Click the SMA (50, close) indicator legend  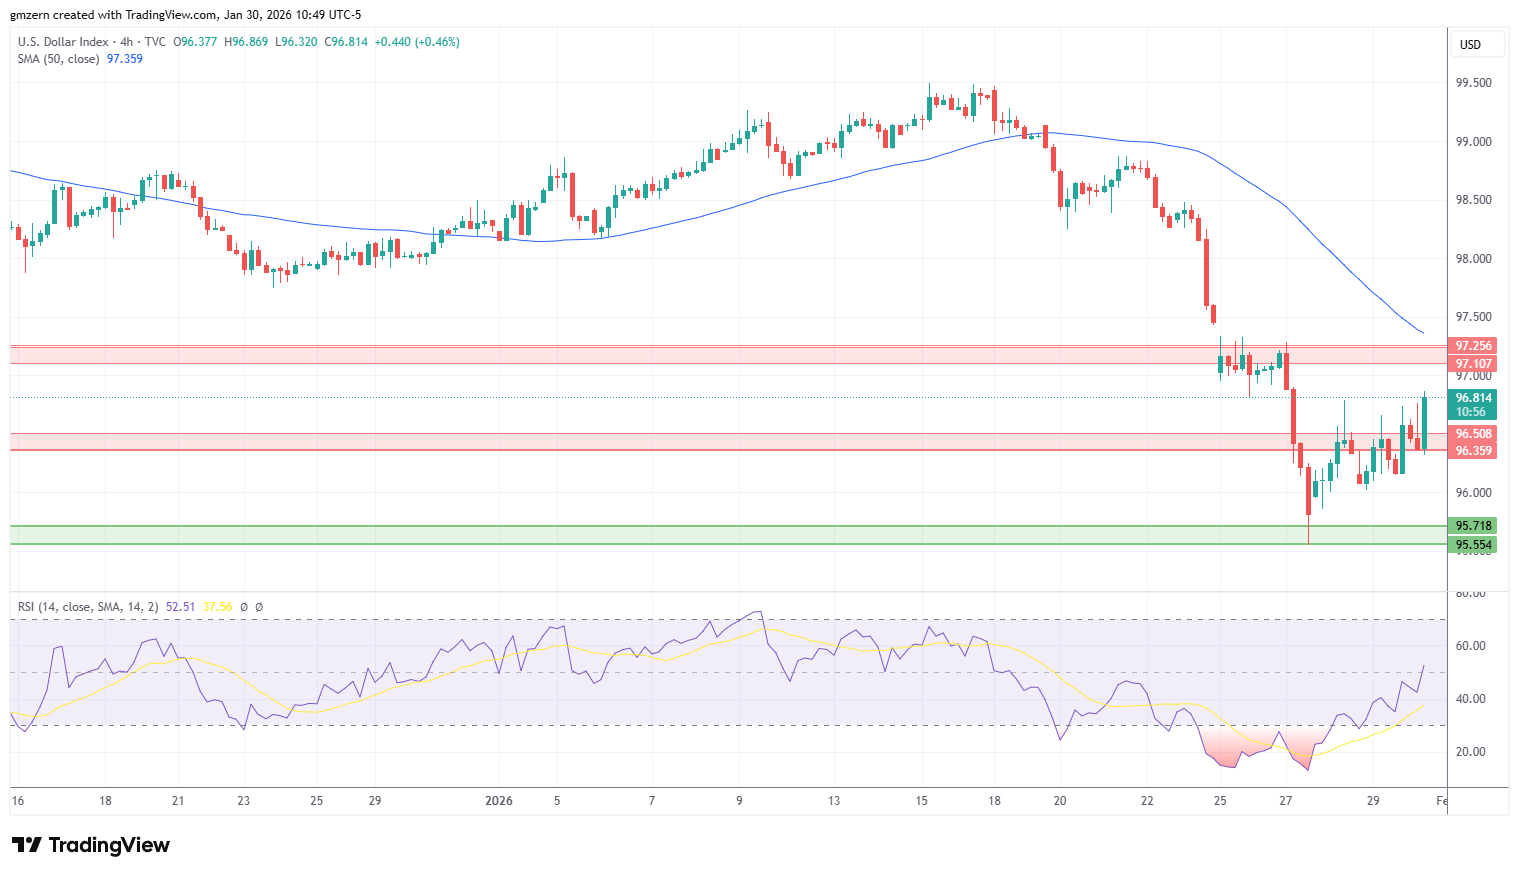(59, 59)
